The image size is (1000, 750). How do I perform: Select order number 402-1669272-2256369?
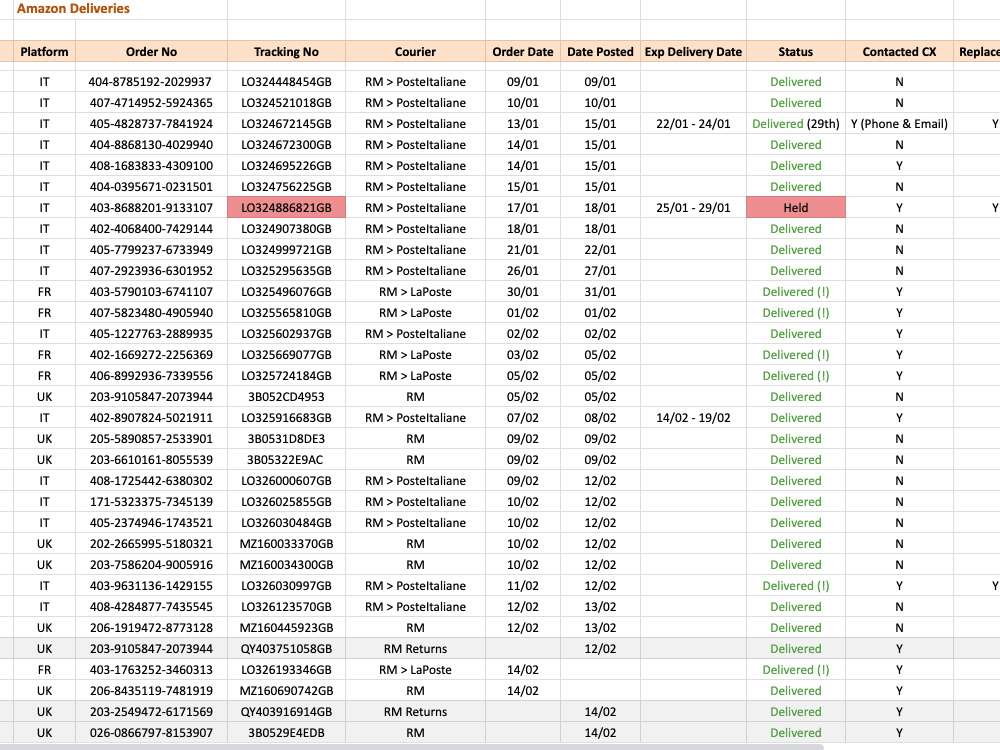tap(151, 355)
